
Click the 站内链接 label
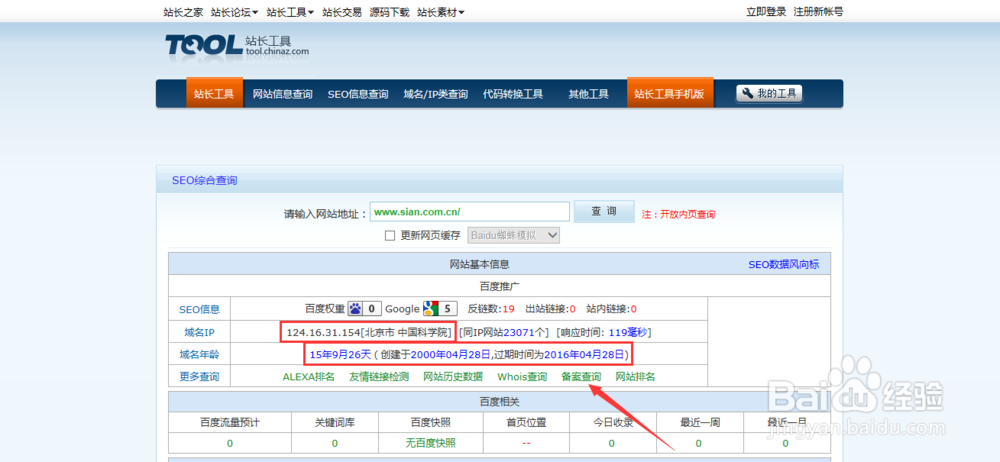[x=607, y=309]
